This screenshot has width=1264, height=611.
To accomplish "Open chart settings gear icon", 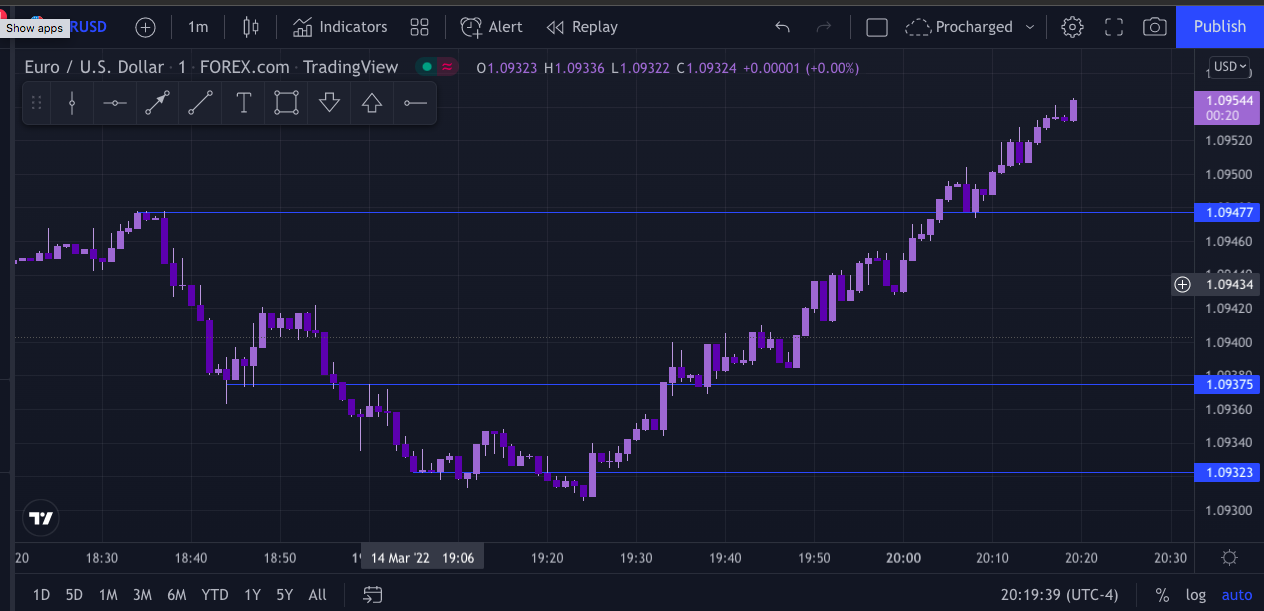I will click(1072, 27).
